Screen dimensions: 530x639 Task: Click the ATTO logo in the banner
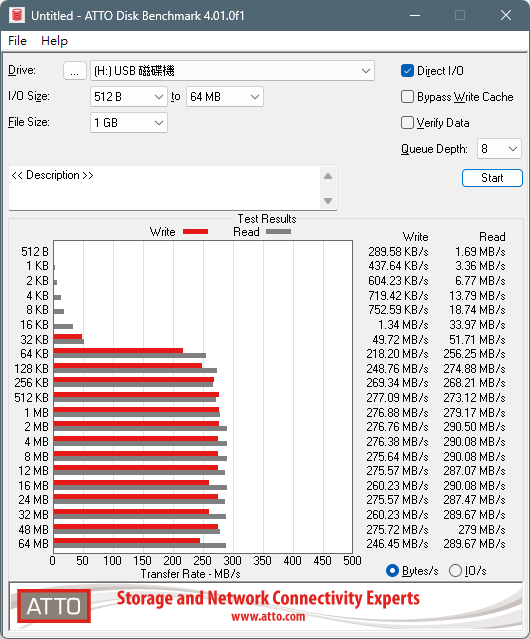54,606
